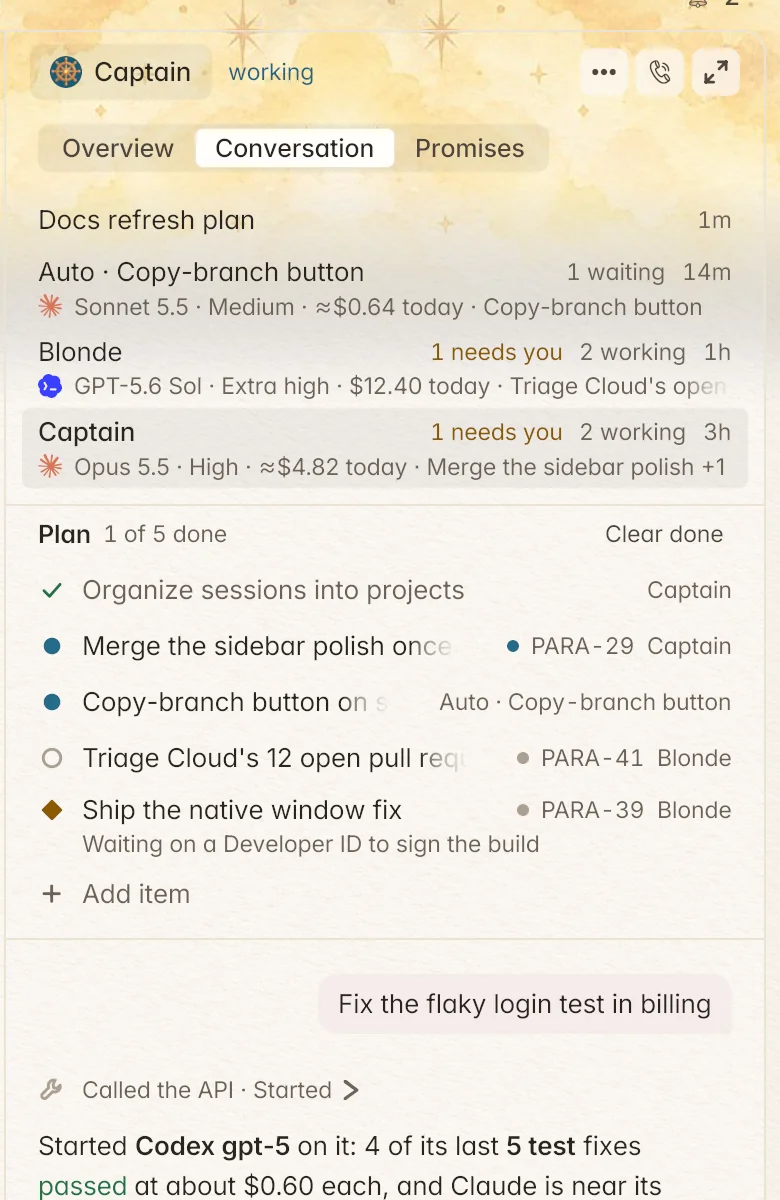Click the wrench icon by Called the API
Screen dimensions: 780x1200
coord(51,1090)
